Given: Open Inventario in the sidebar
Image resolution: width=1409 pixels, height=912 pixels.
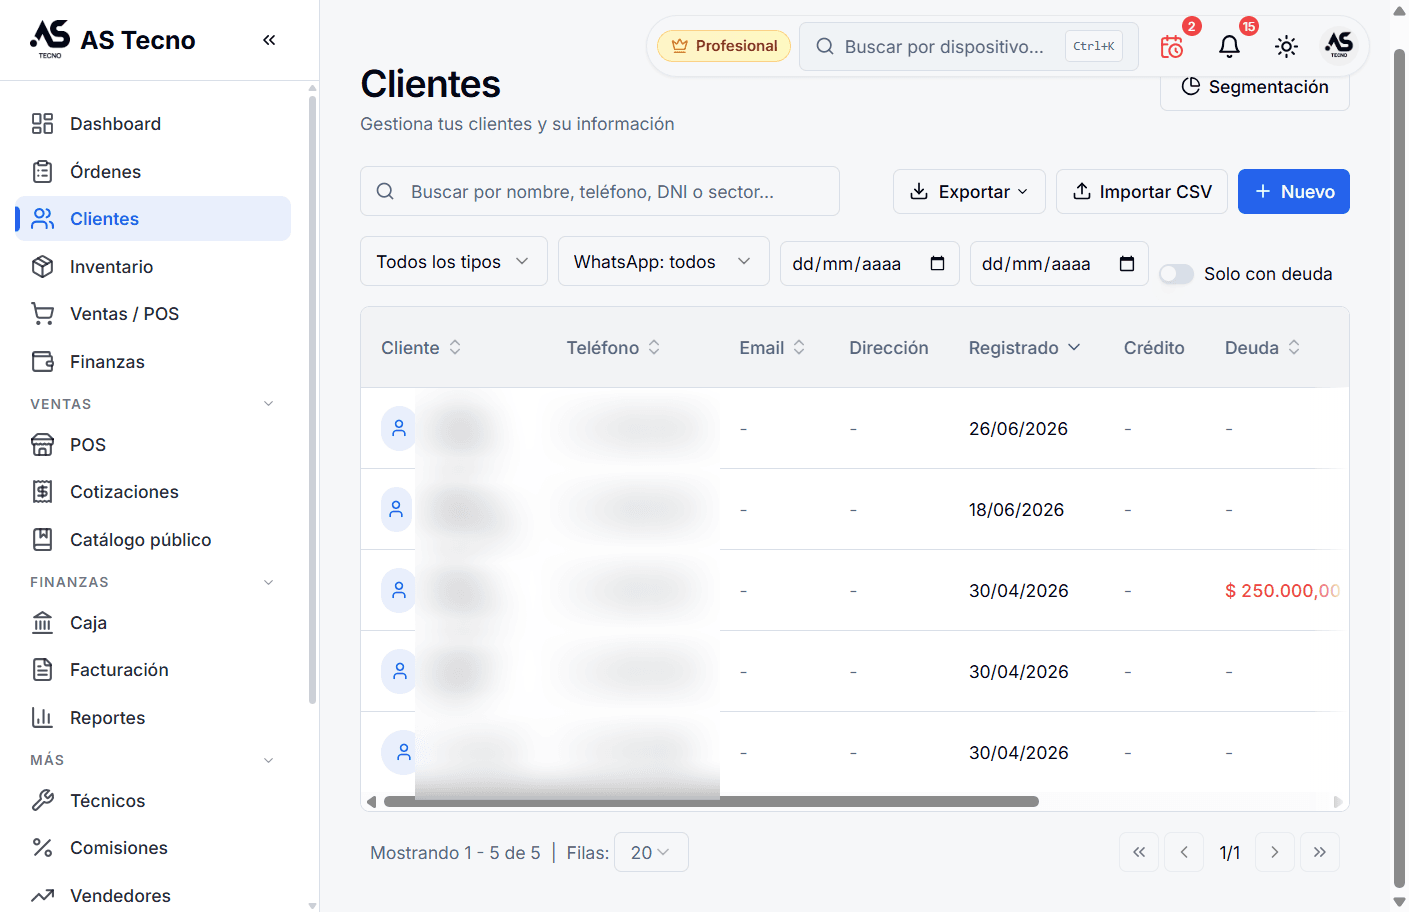Looking at the screenshot, I should tap(153, 266).
